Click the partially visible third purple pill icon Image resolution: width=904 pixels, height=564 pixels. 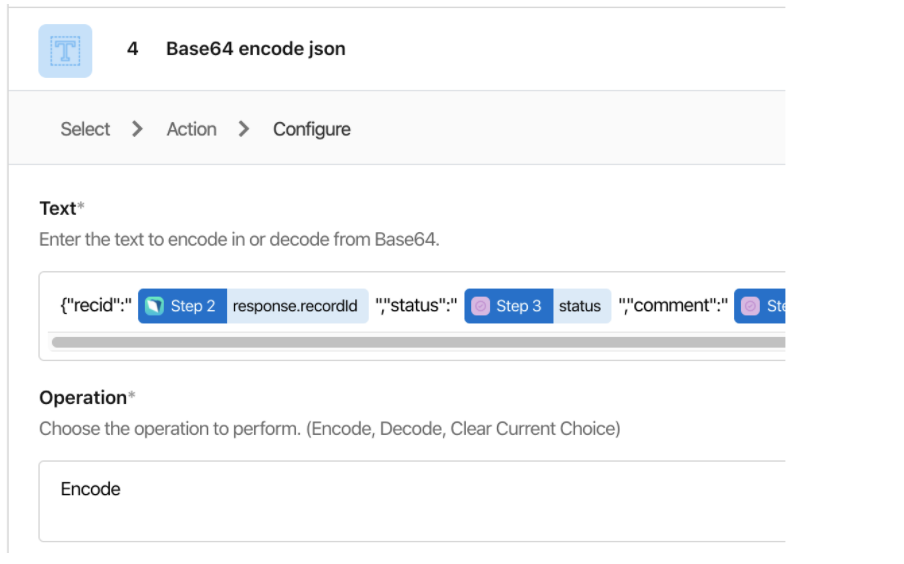click(750, 306)
